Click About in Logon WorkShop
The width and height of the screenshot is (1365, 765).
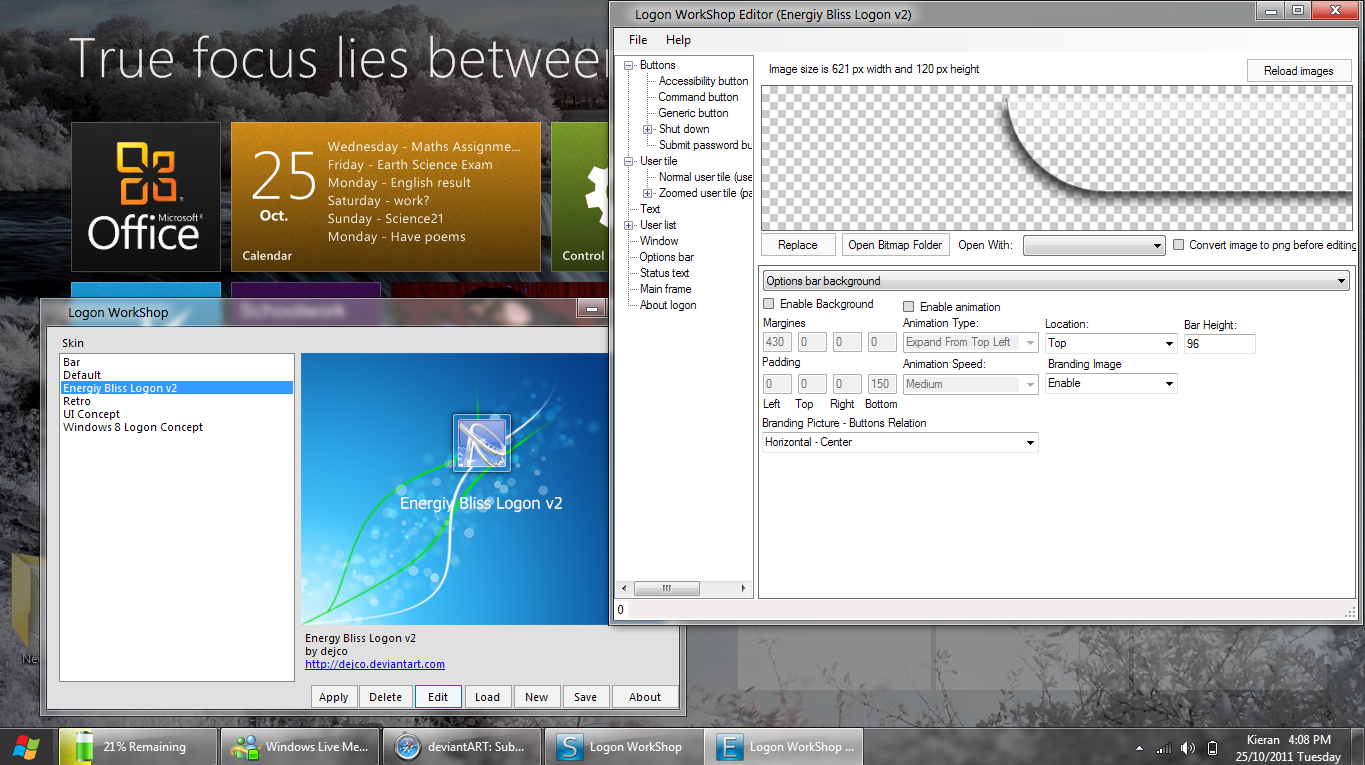pyautogui.click(x=645, y=697)
